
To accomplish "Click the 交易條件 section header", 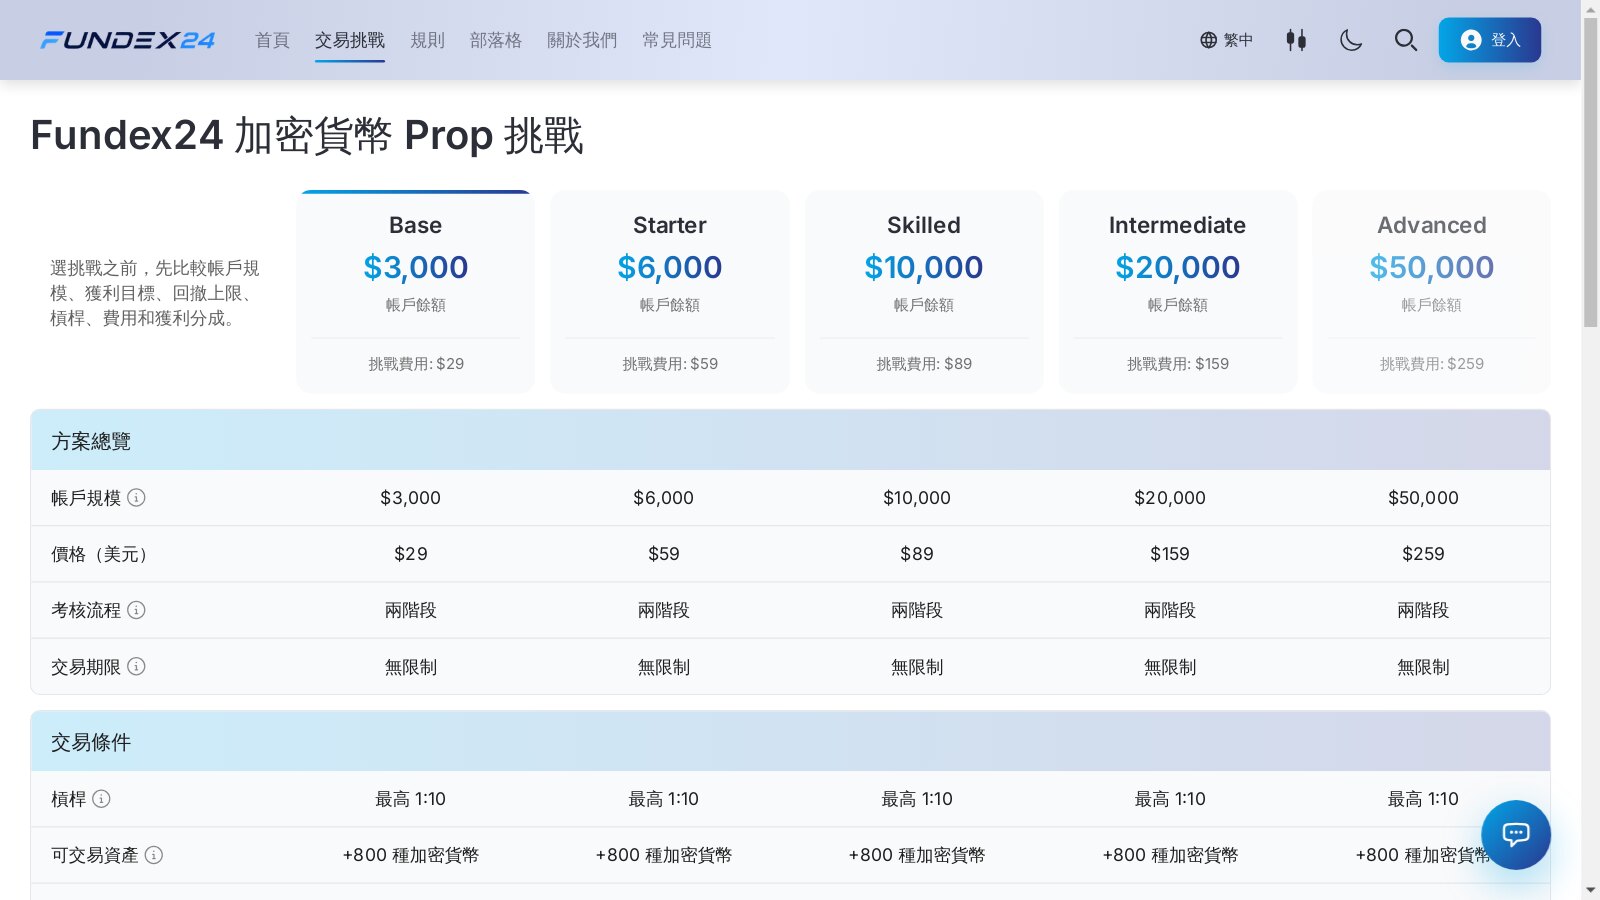I will tap(790, 741).
